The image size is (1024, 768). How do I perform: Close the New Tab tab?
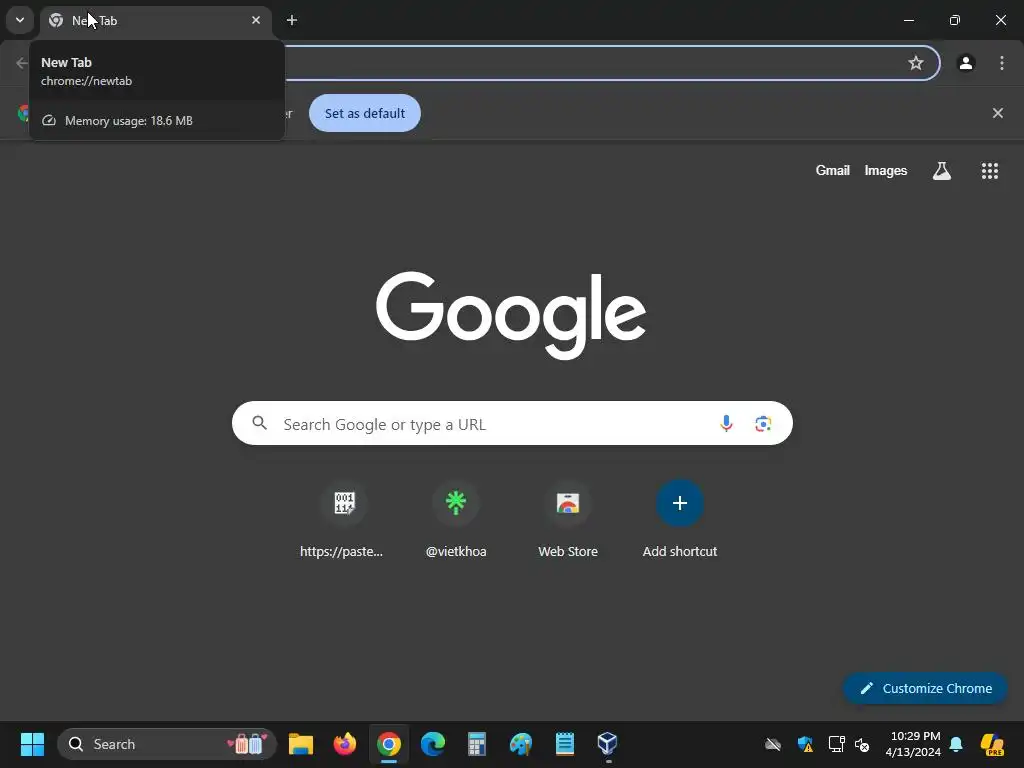point(256,20)
